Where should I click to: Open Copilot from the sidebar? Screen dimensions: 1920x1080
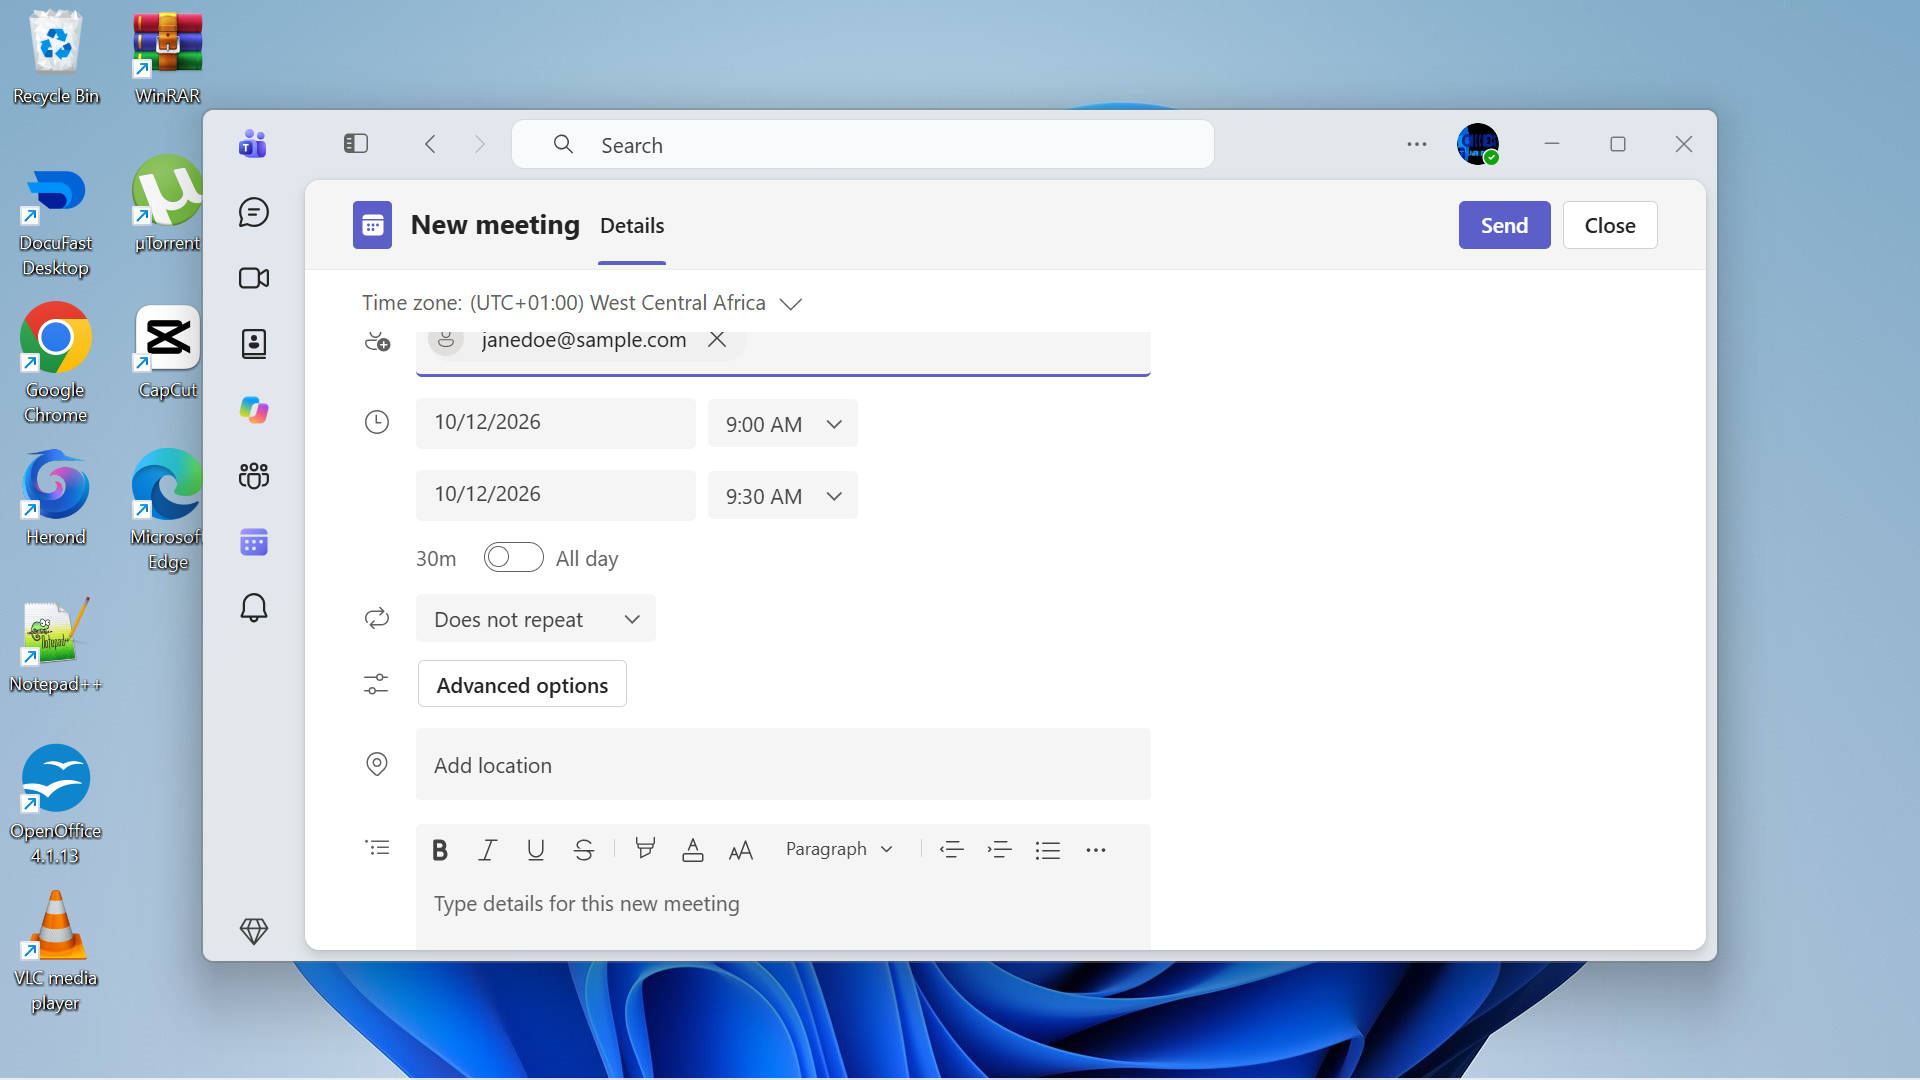[x=254, y=410]
